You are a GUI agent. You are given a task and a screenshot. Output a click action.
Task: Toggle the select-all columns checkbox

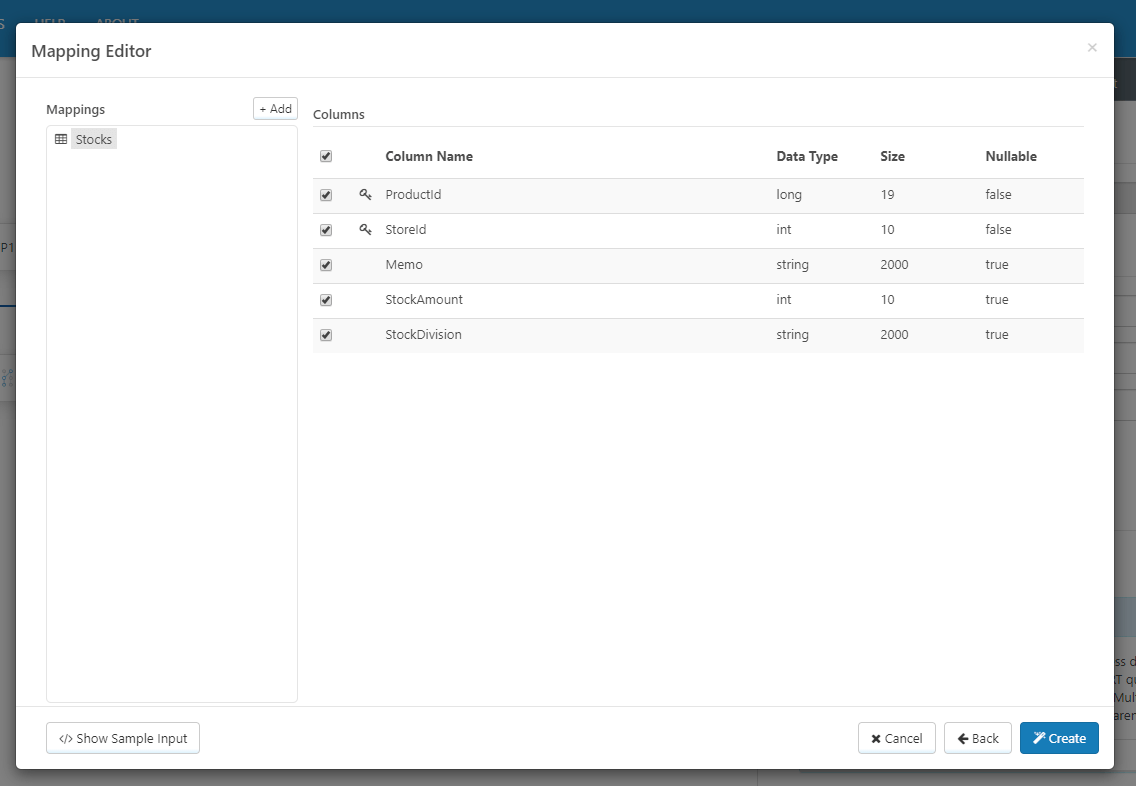point(326,156)
